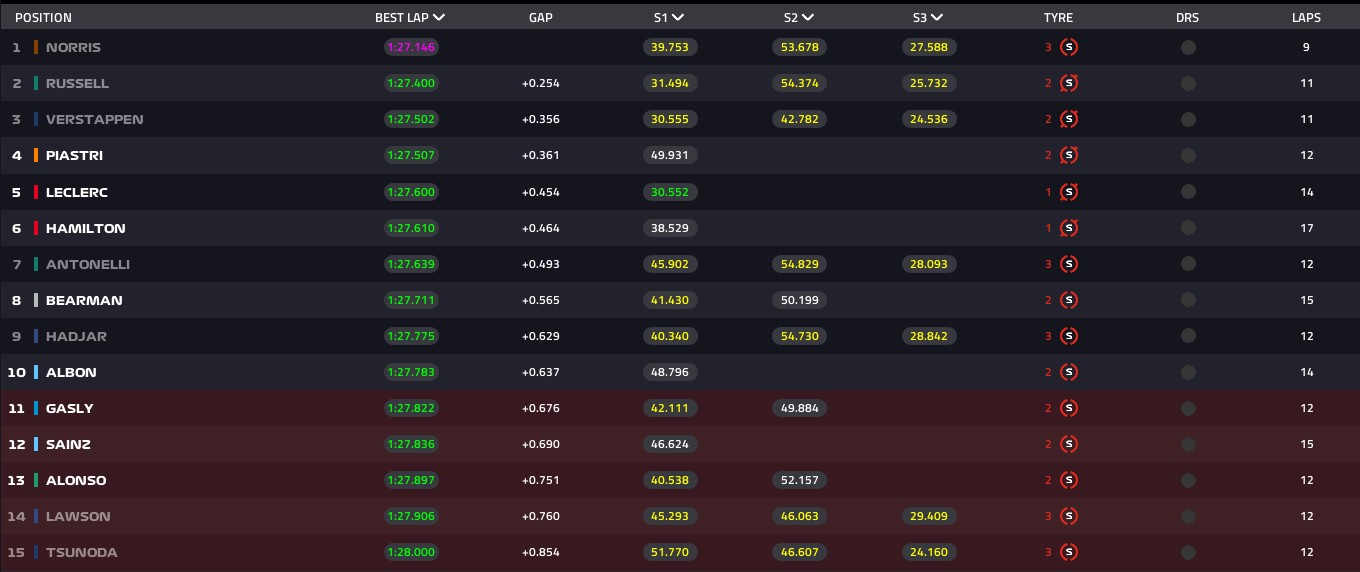Click Tsunoda's soft tyre icon

pos(1068,552)
